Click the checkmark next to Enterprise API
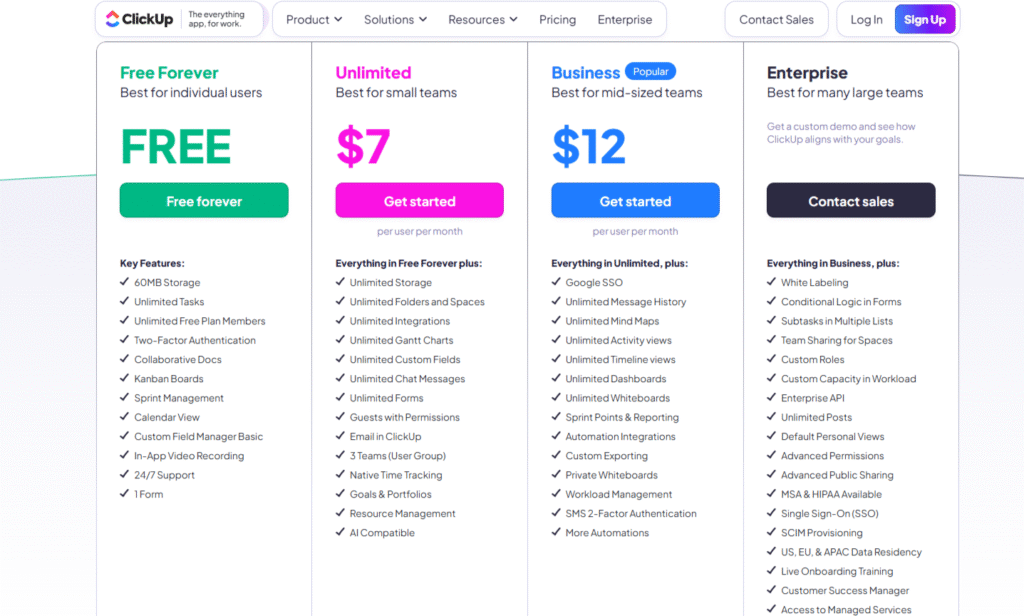This screenshot has width=1024, height=616. pos(772,398)
